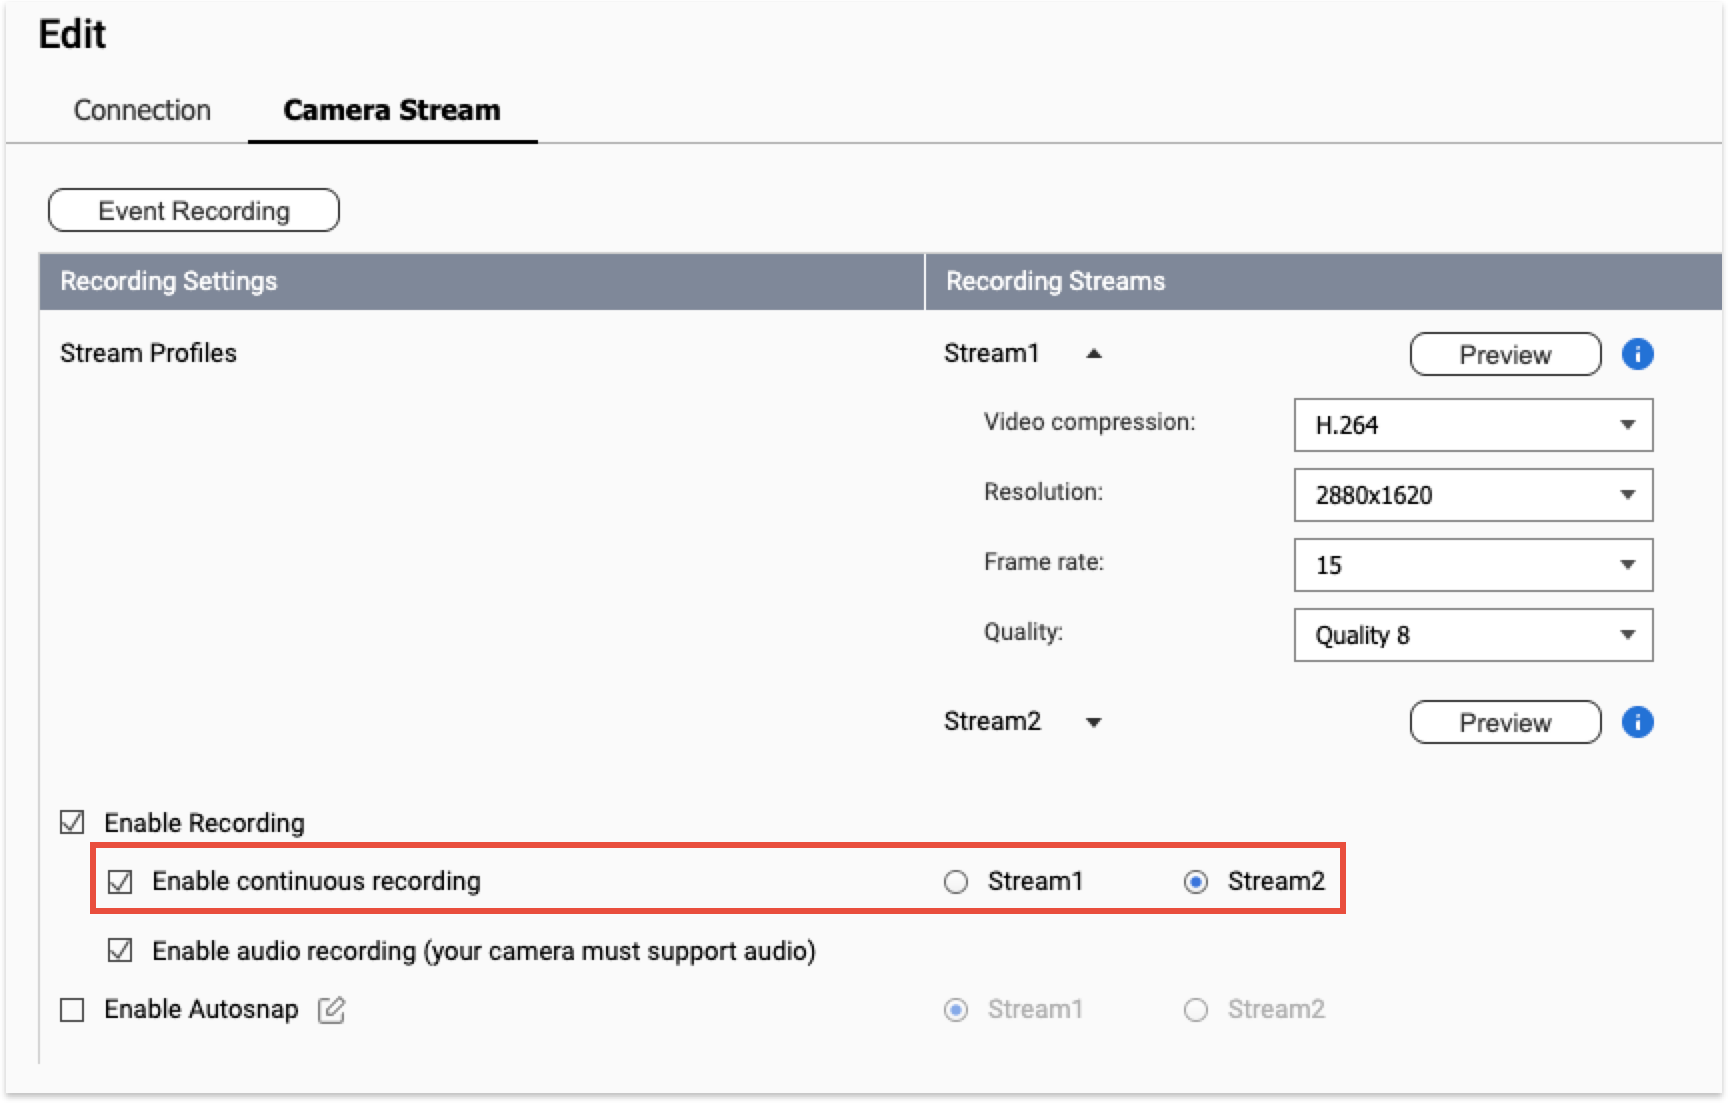Disable audio recording checkbox
This screenshot has height=1104, width=1728.
pos(120,950)
